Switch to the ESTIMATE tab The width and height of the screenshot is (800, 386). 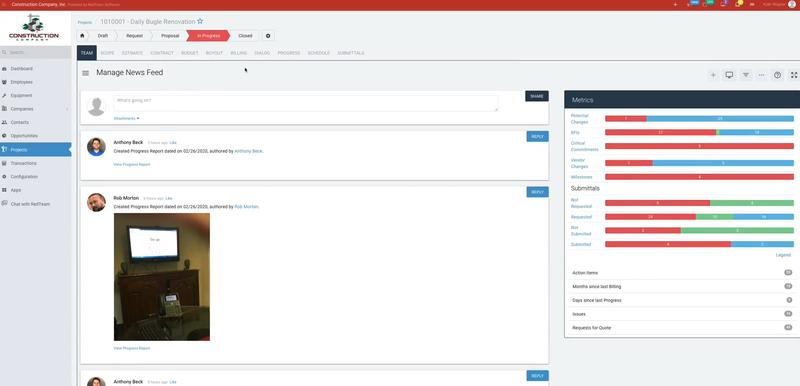pyautogui.click(x=132, y=53)
